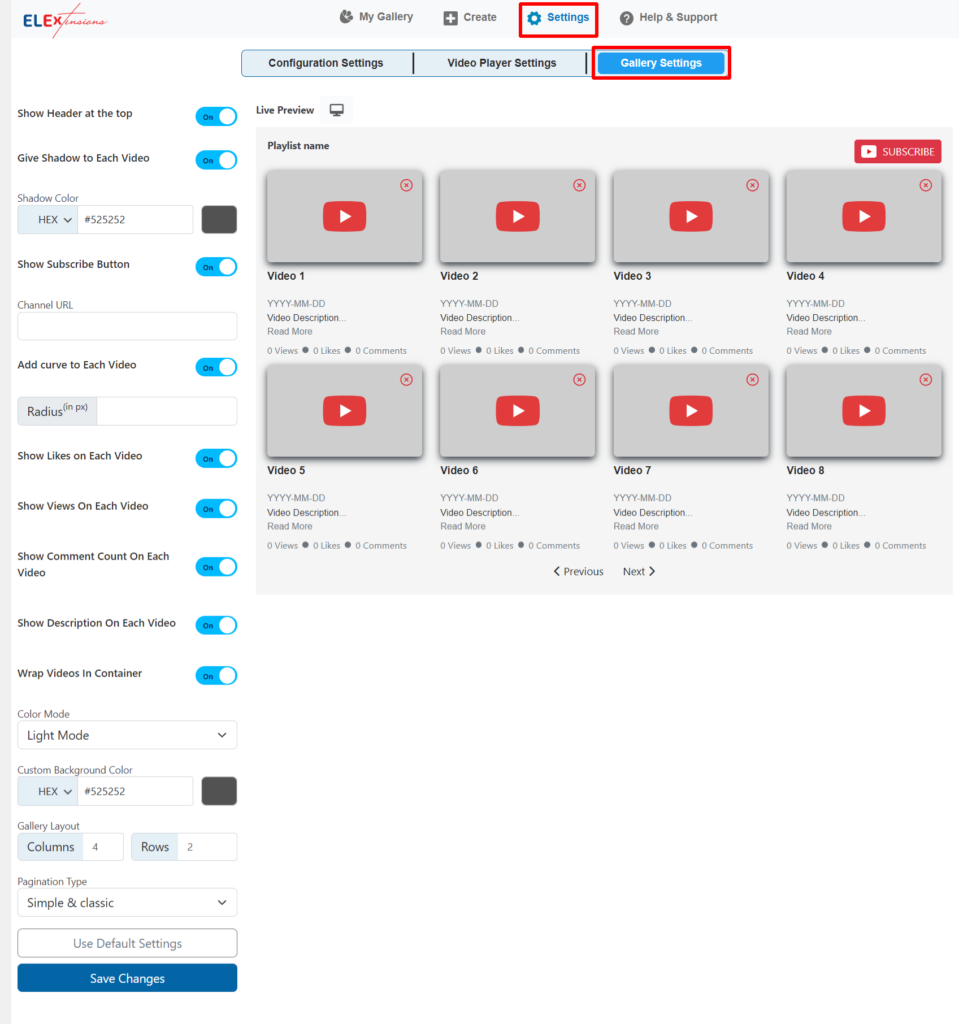Open the Color Mode dropdown

pos(127,735)
